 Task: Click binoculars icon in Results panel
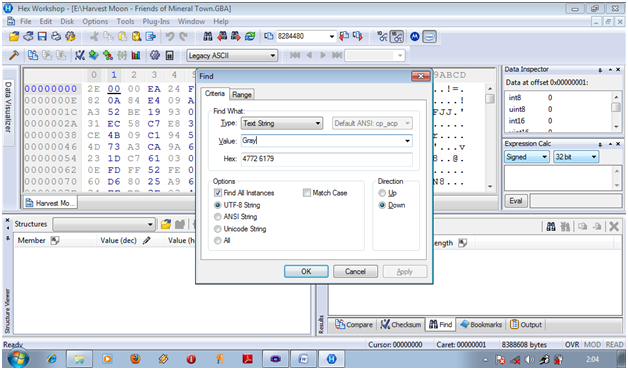[x=551, y=227]
